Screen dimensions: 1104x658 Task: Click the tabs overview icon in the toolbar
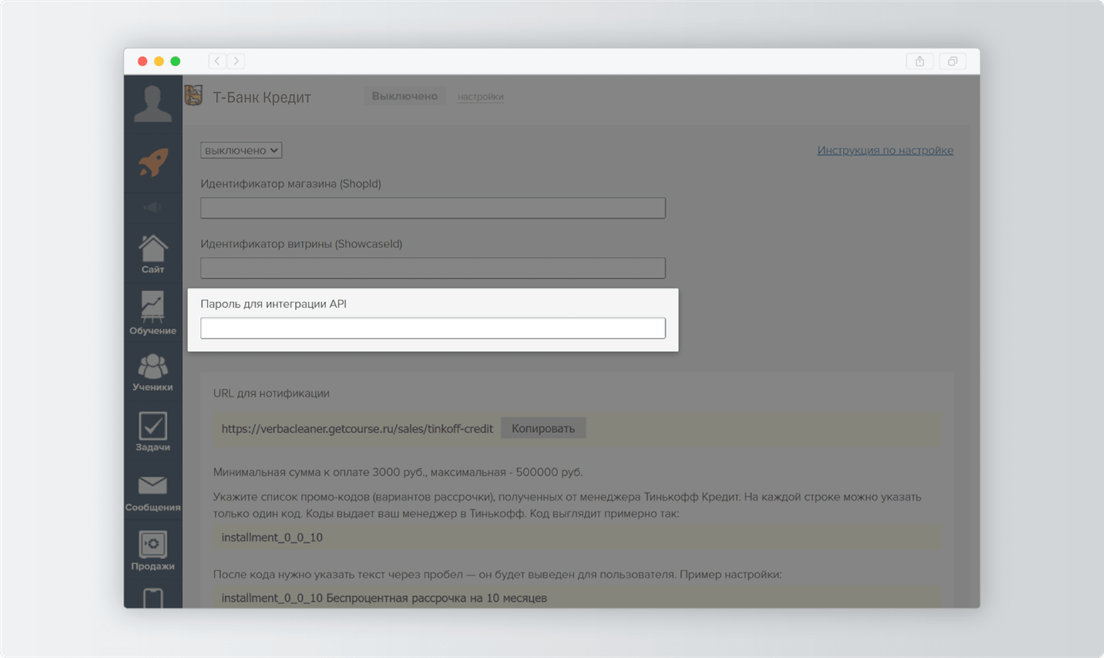point(952,61)
